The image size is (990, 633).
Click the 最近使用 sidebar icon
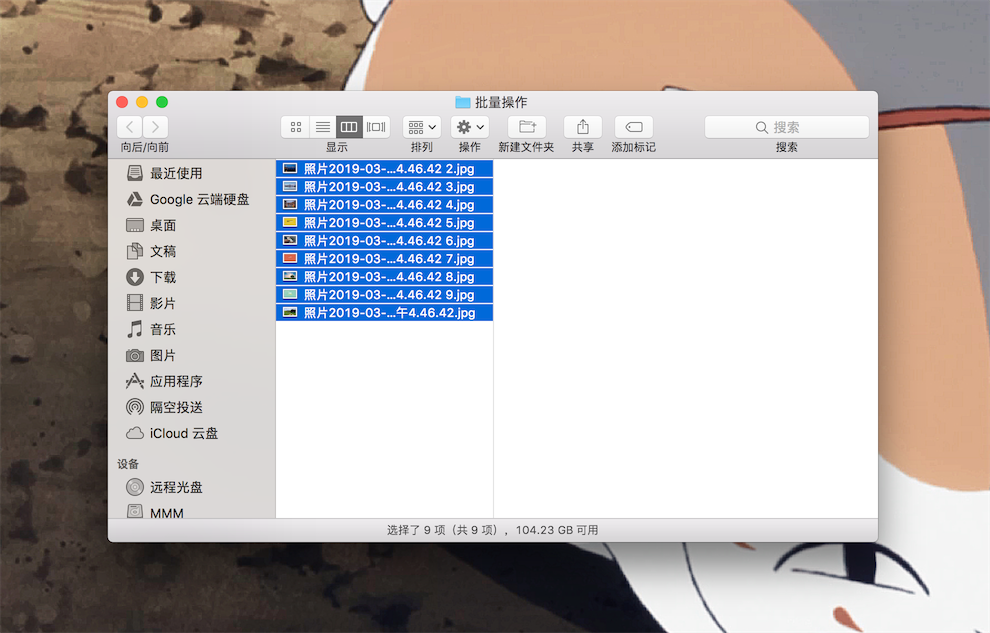[x=134, y=173]
